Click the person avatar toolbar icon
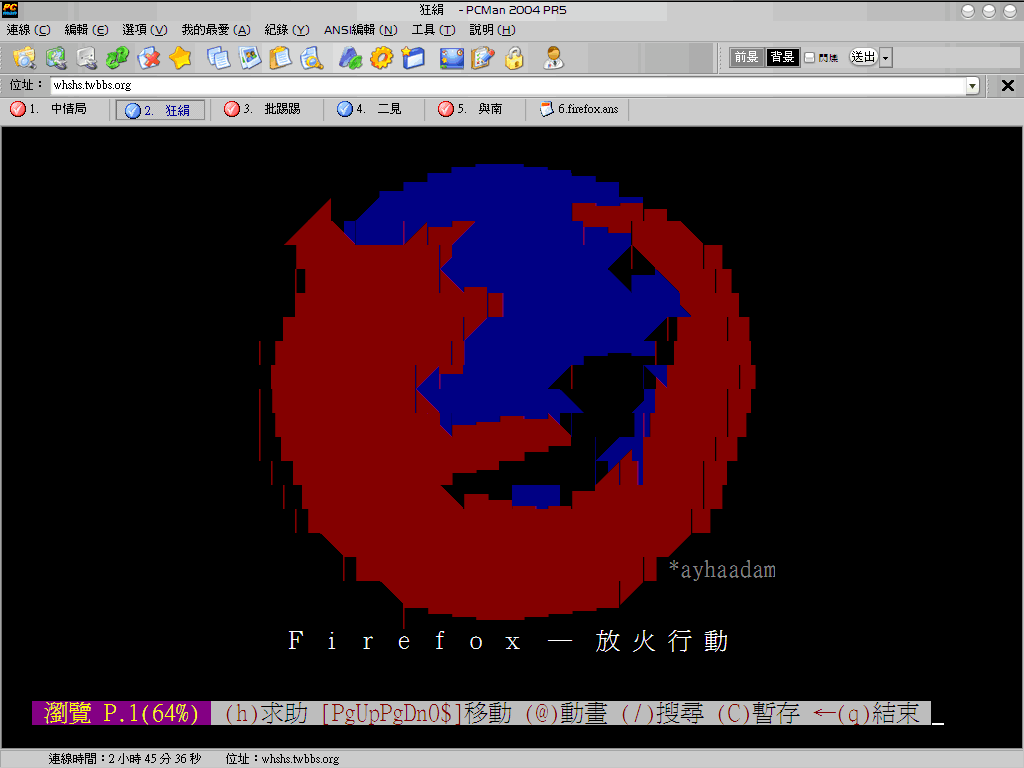The image size is (1024, 768). click(553, 57)
